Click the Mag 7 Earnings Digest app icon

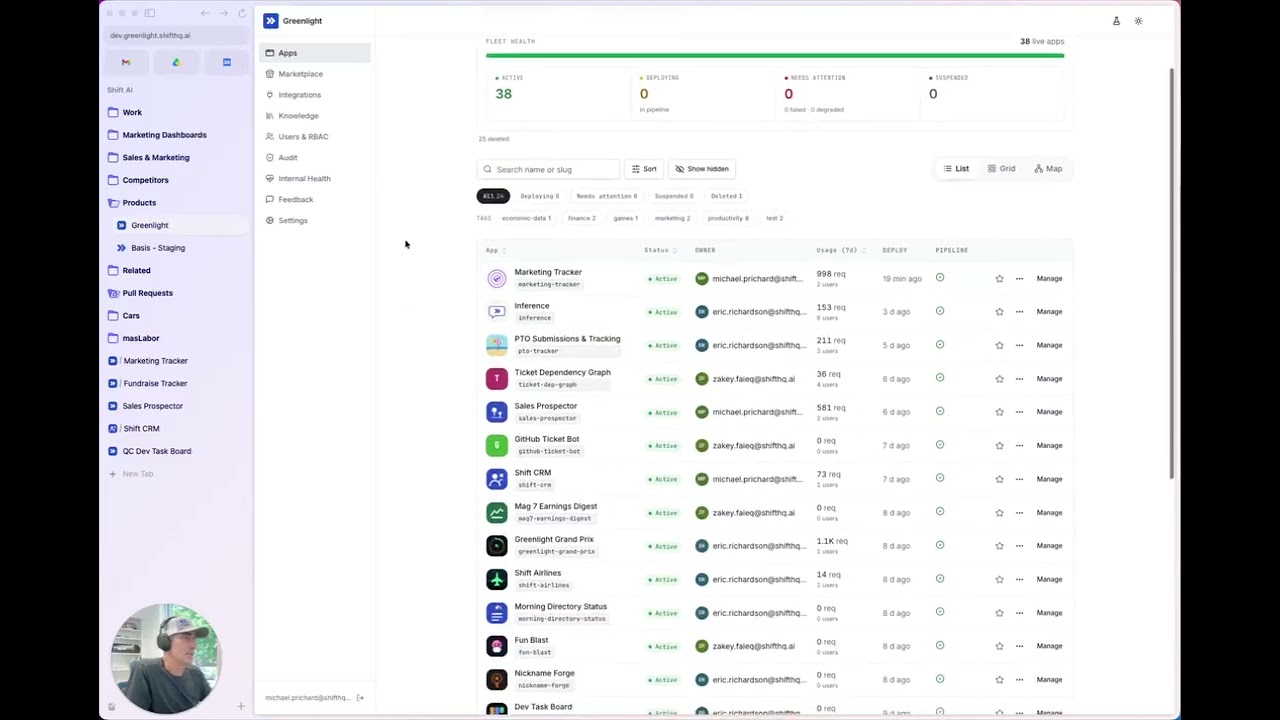(497, 512)
